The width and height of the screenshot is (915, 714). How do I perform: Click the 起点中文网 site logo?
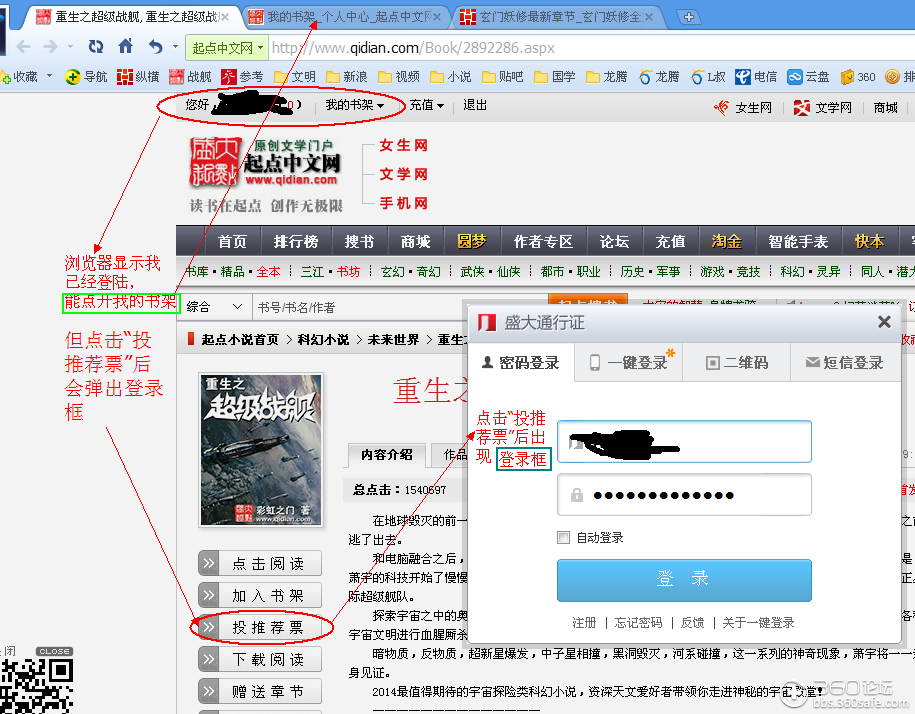click(x=266, y=162)
